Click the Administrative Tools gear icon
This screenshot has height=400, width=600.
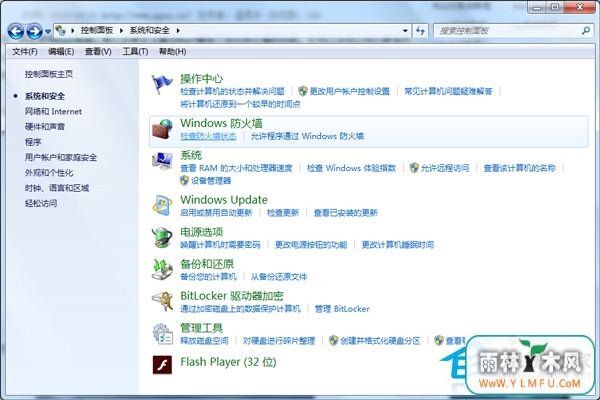pyautogui.click(x=162, y=334)
